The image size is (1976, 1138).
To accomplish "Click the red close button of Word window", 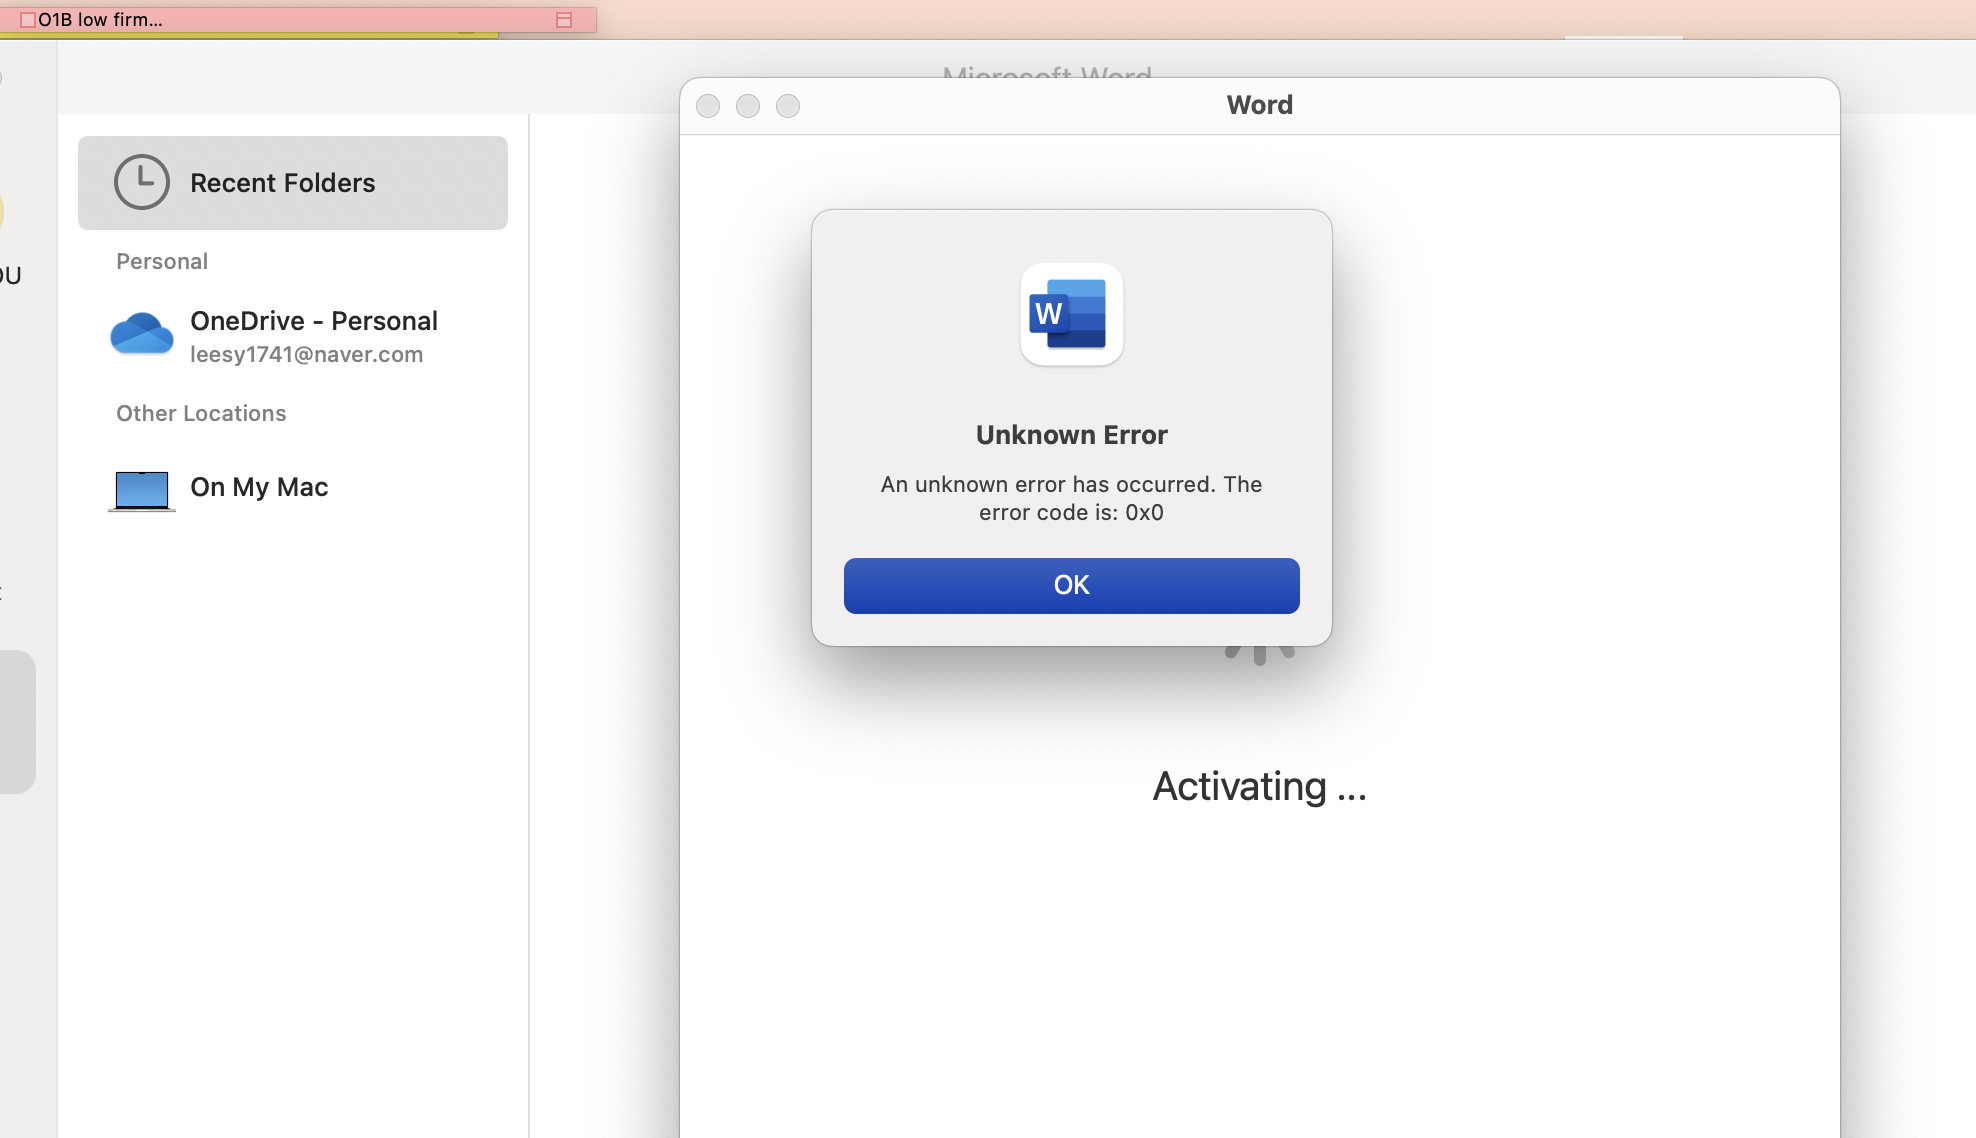I will pyautogui.click(x=708, y=106).
